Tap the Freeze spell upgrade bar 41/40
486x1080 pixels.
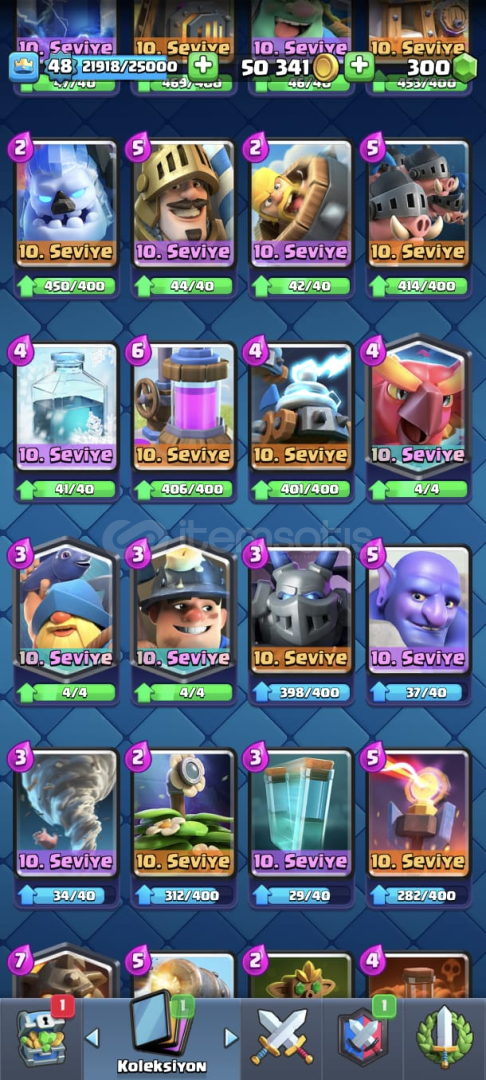tap(67, 489)
